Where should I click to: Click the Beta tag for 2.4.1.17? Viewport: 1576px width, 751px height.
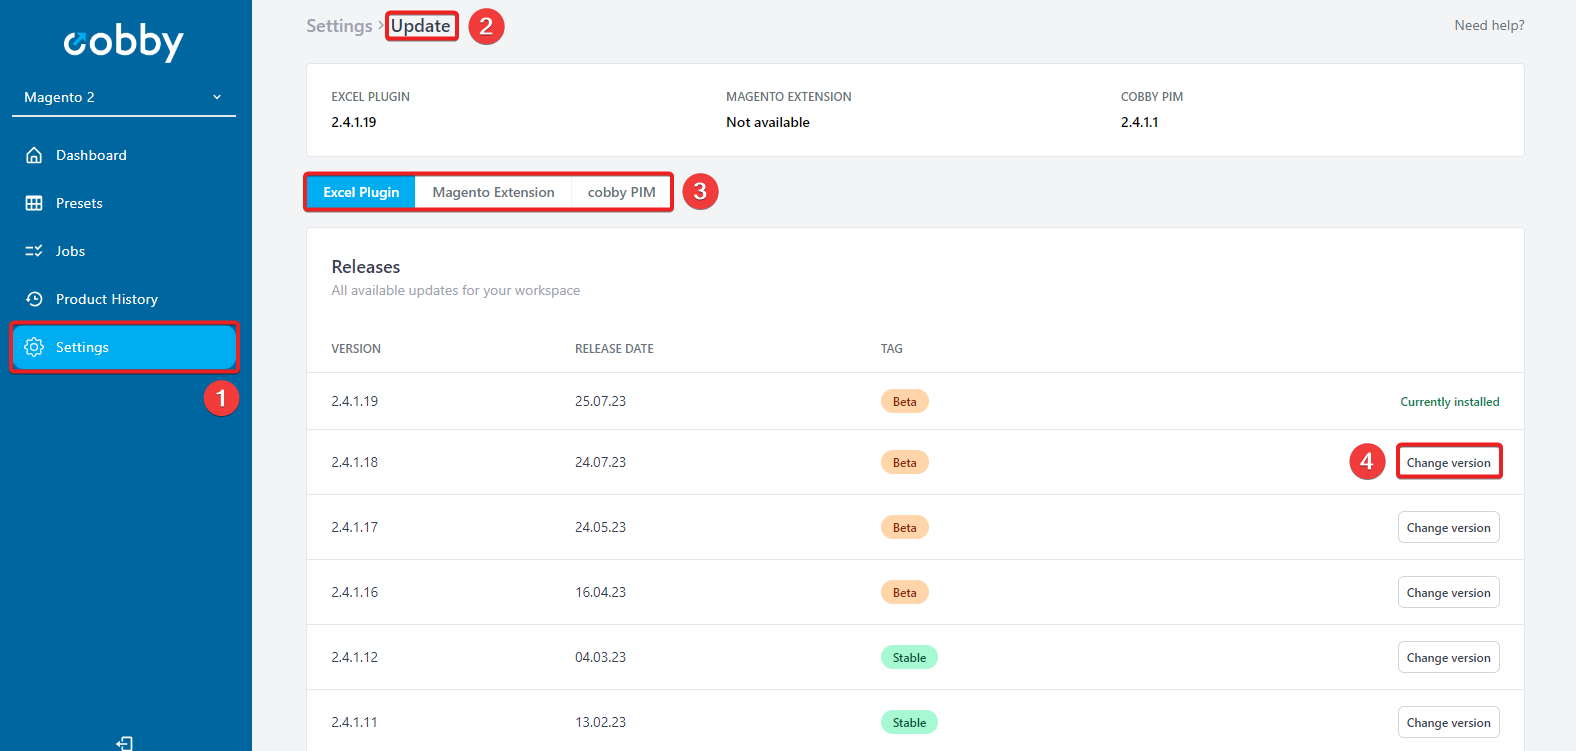(904, 527)
